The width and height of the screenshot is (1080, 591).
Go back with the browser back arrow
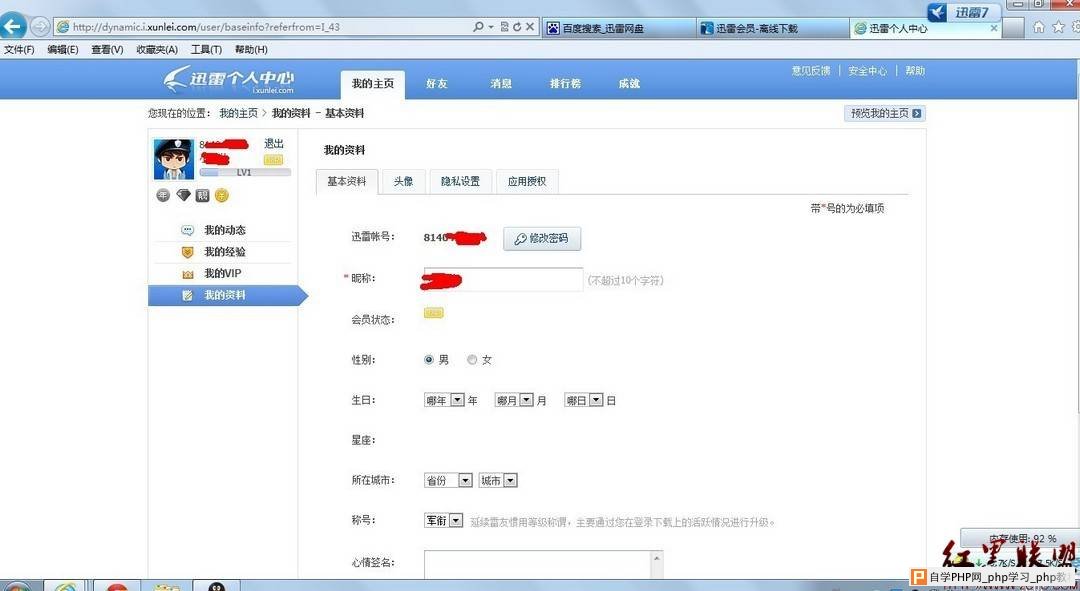(13, 27)
